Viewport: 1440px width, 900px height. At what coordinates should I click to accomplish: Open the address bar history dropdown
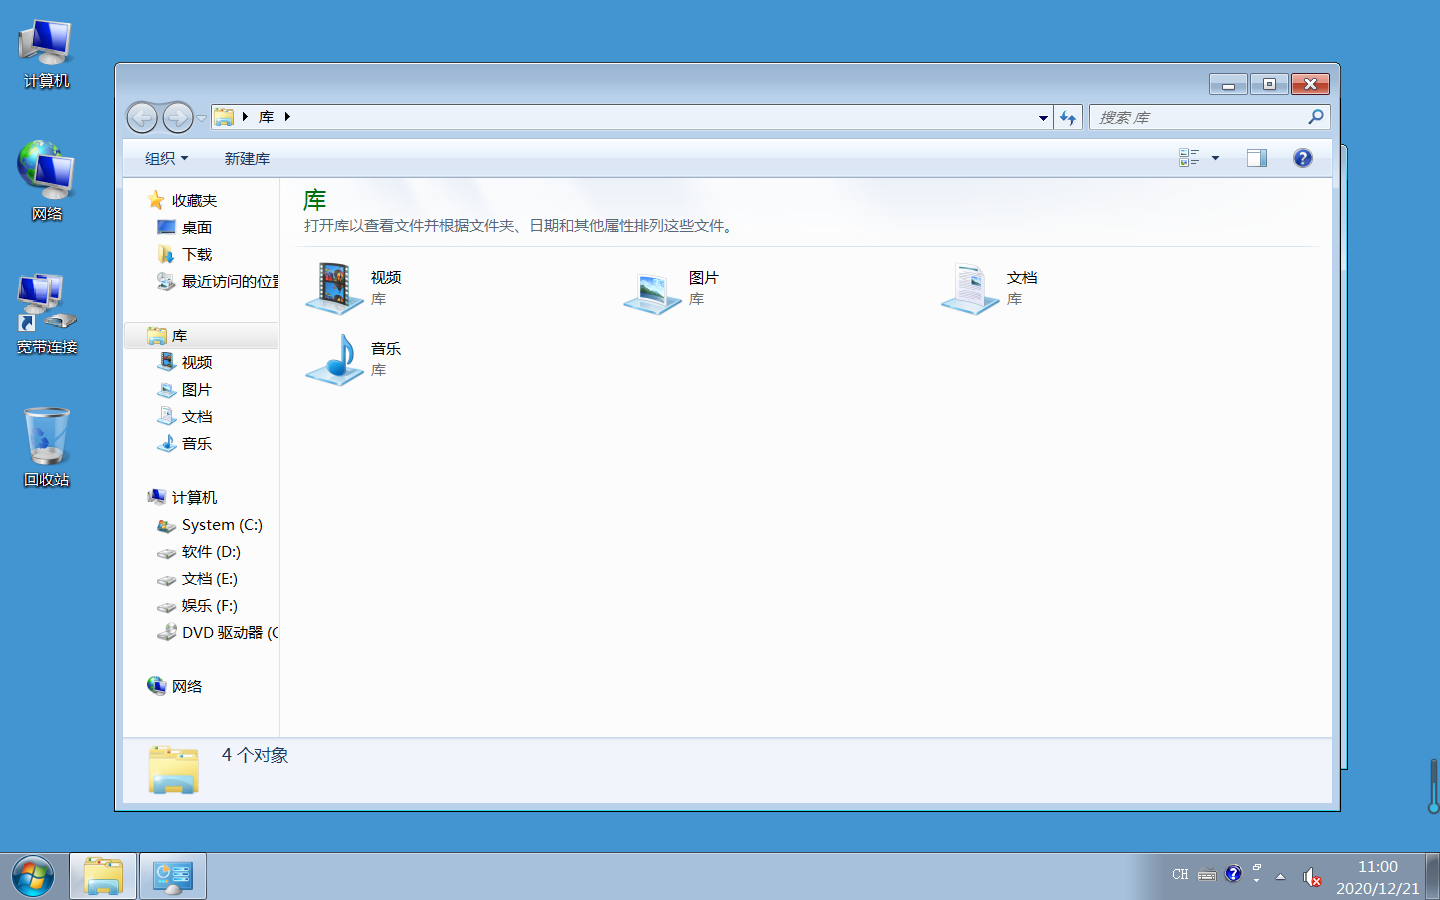click(x=1042, y=117)
